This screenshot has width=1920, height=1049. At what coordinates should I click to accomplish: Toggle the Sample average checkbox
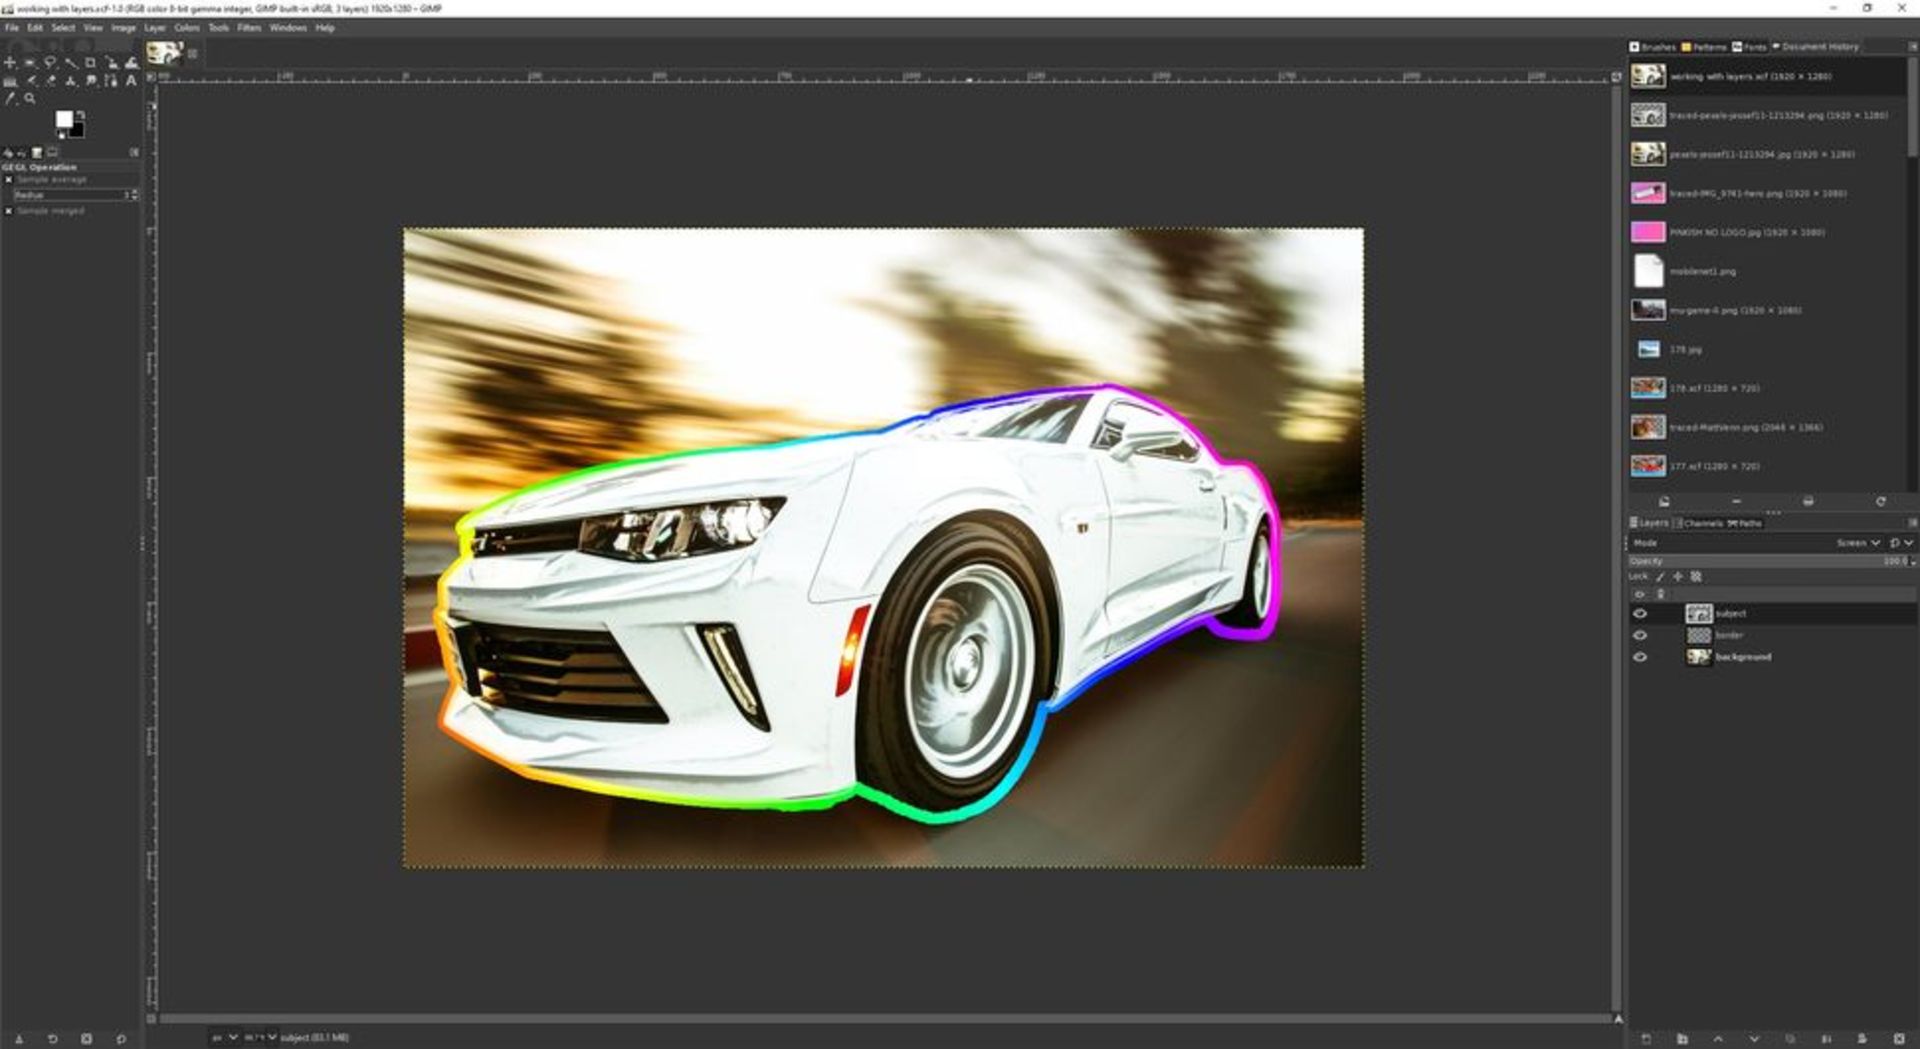9,180
